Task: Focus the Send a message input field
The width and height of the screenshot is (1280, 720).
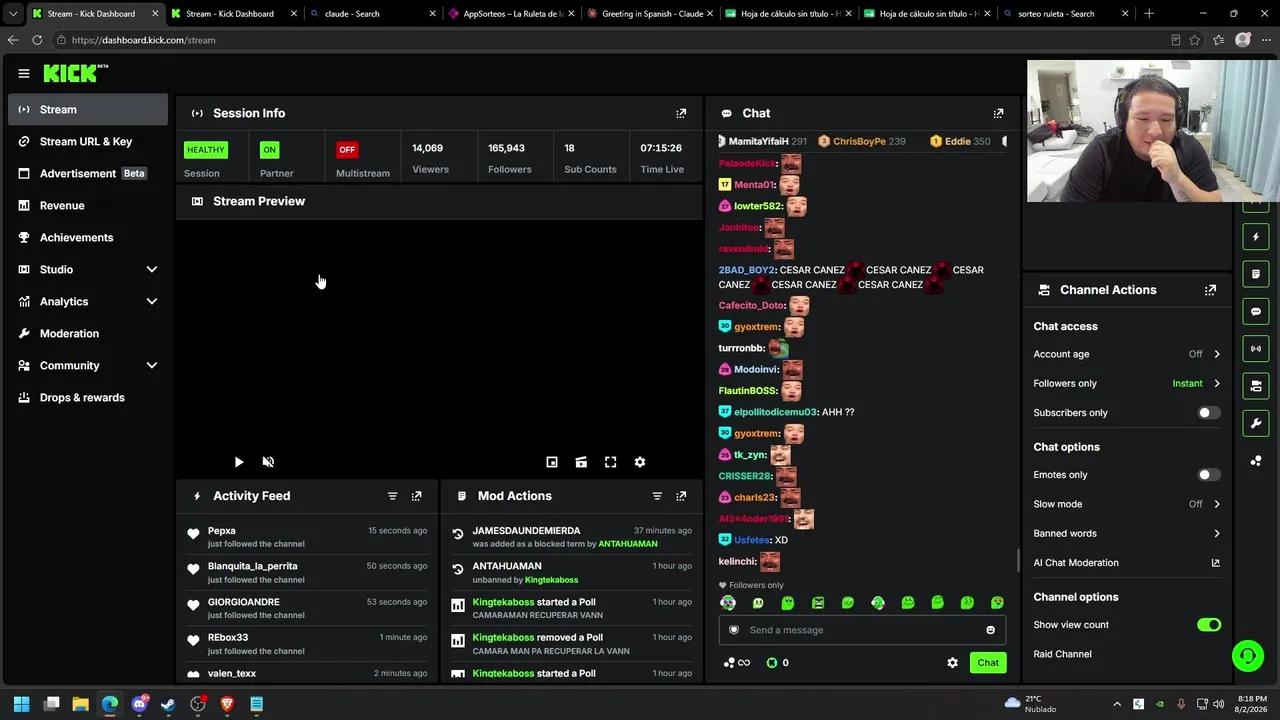Action: click(861, 630)
